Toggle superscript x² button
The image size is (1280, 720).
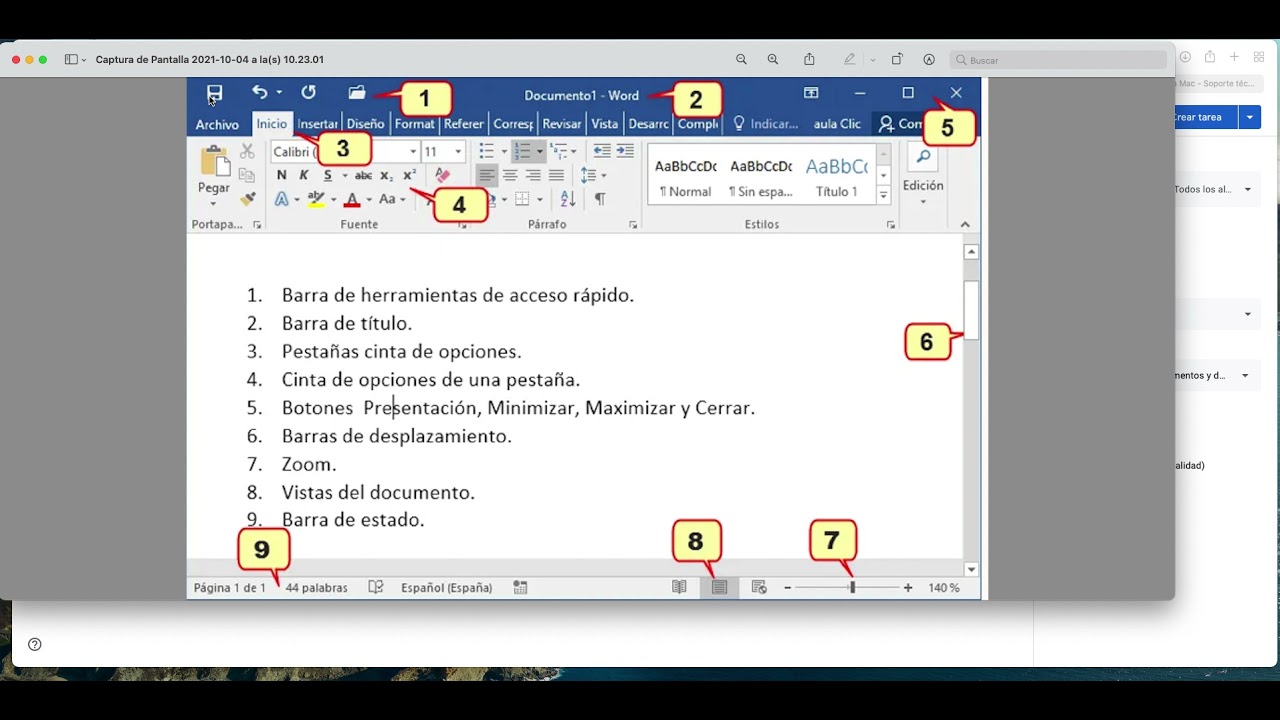409,175
